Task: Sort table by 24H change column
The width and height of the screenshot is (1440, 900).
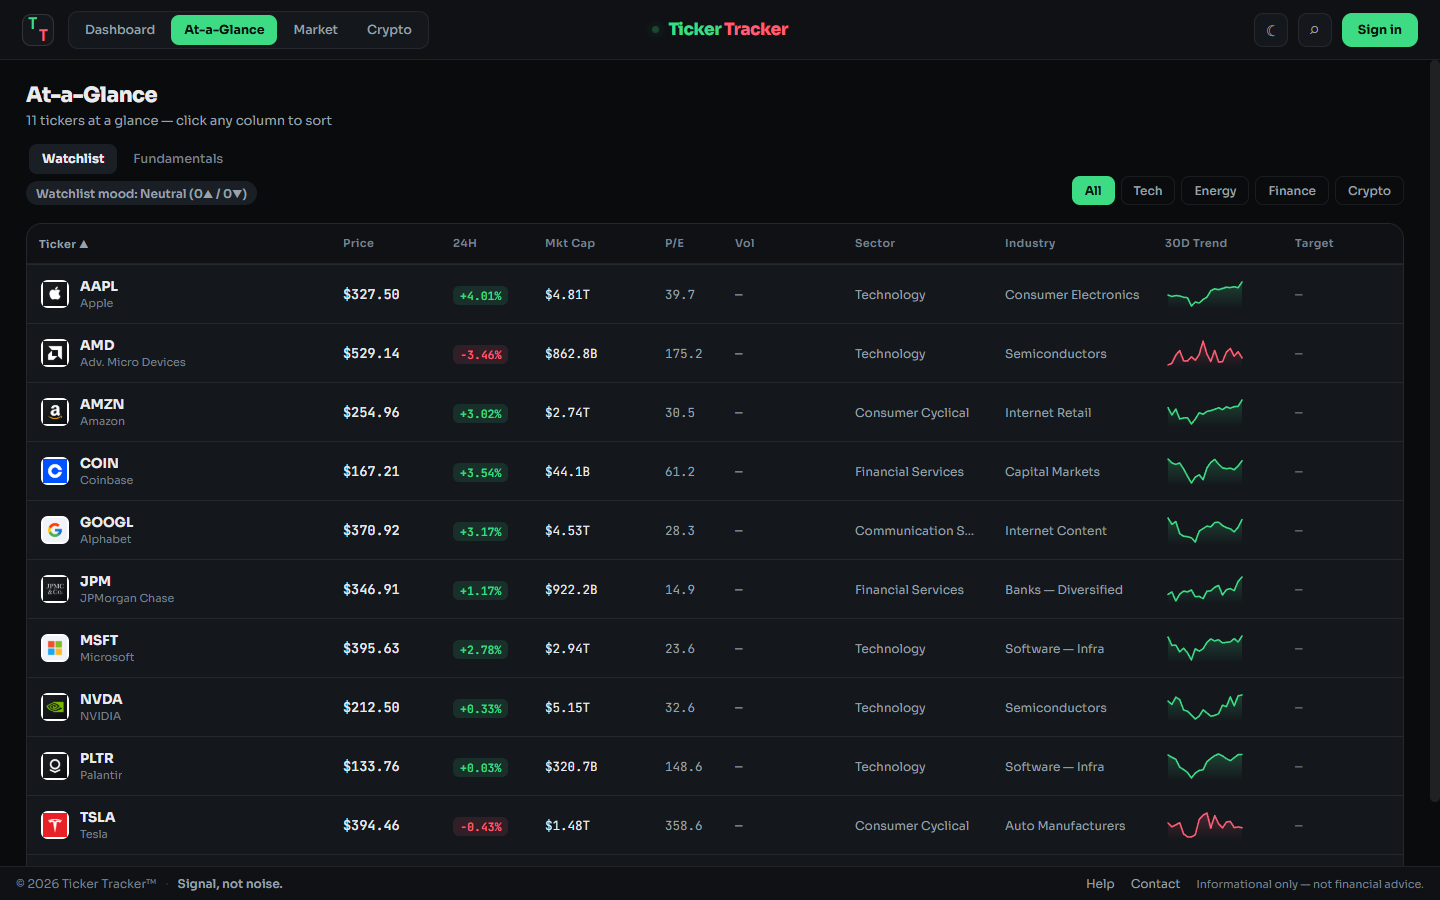Action: point(465,243)
